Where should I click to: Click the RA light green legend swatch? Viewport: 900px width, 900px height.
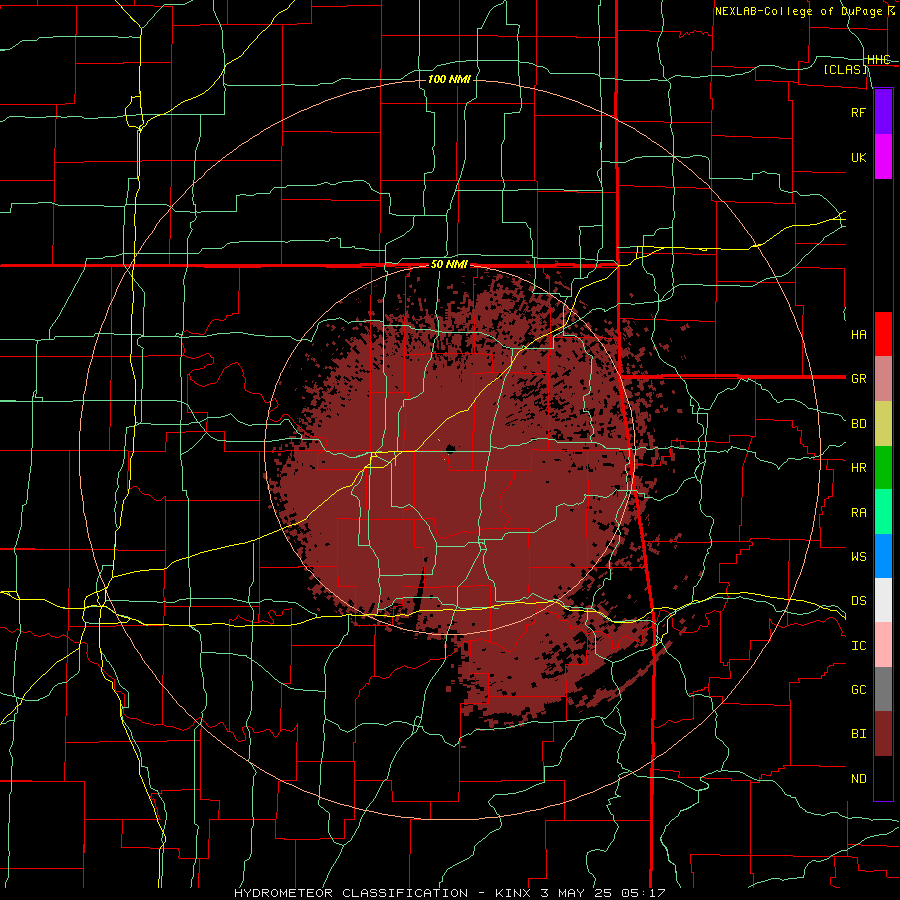pos(883,512)
